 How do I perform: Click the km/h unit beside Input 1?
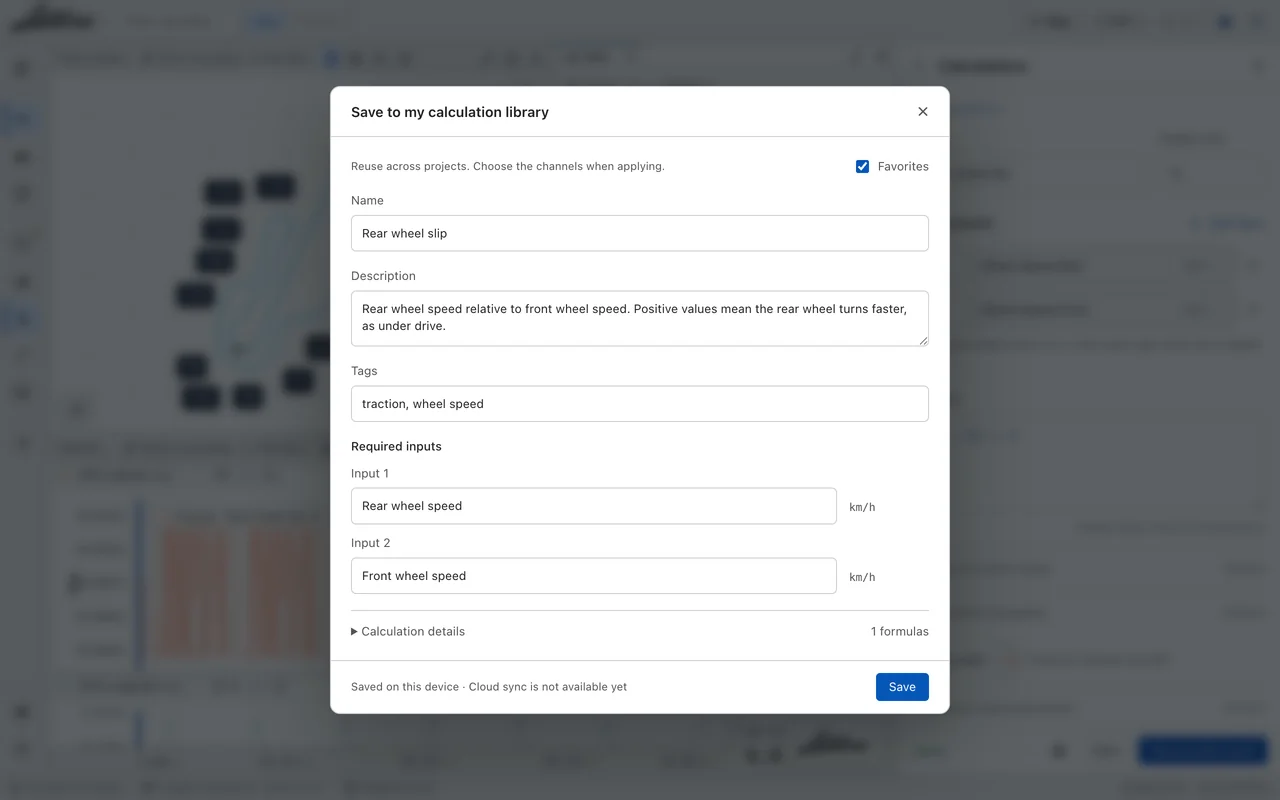click(x=862, y=507)
